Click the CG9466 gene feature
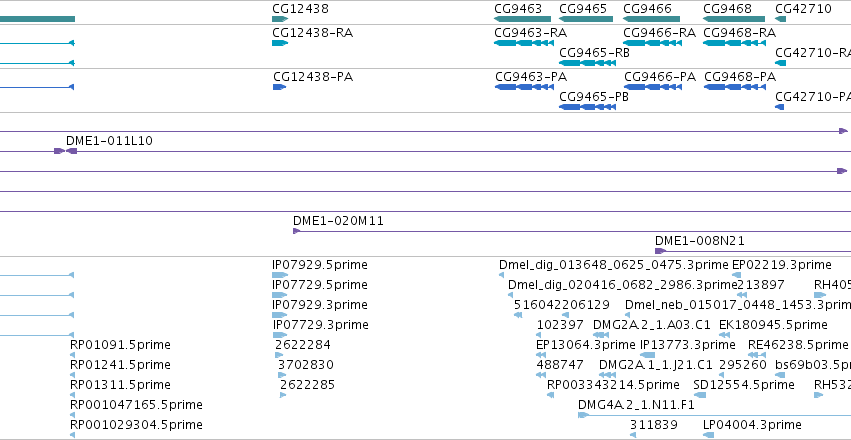This screenshot has width=851, height=440. click(653, 19)
